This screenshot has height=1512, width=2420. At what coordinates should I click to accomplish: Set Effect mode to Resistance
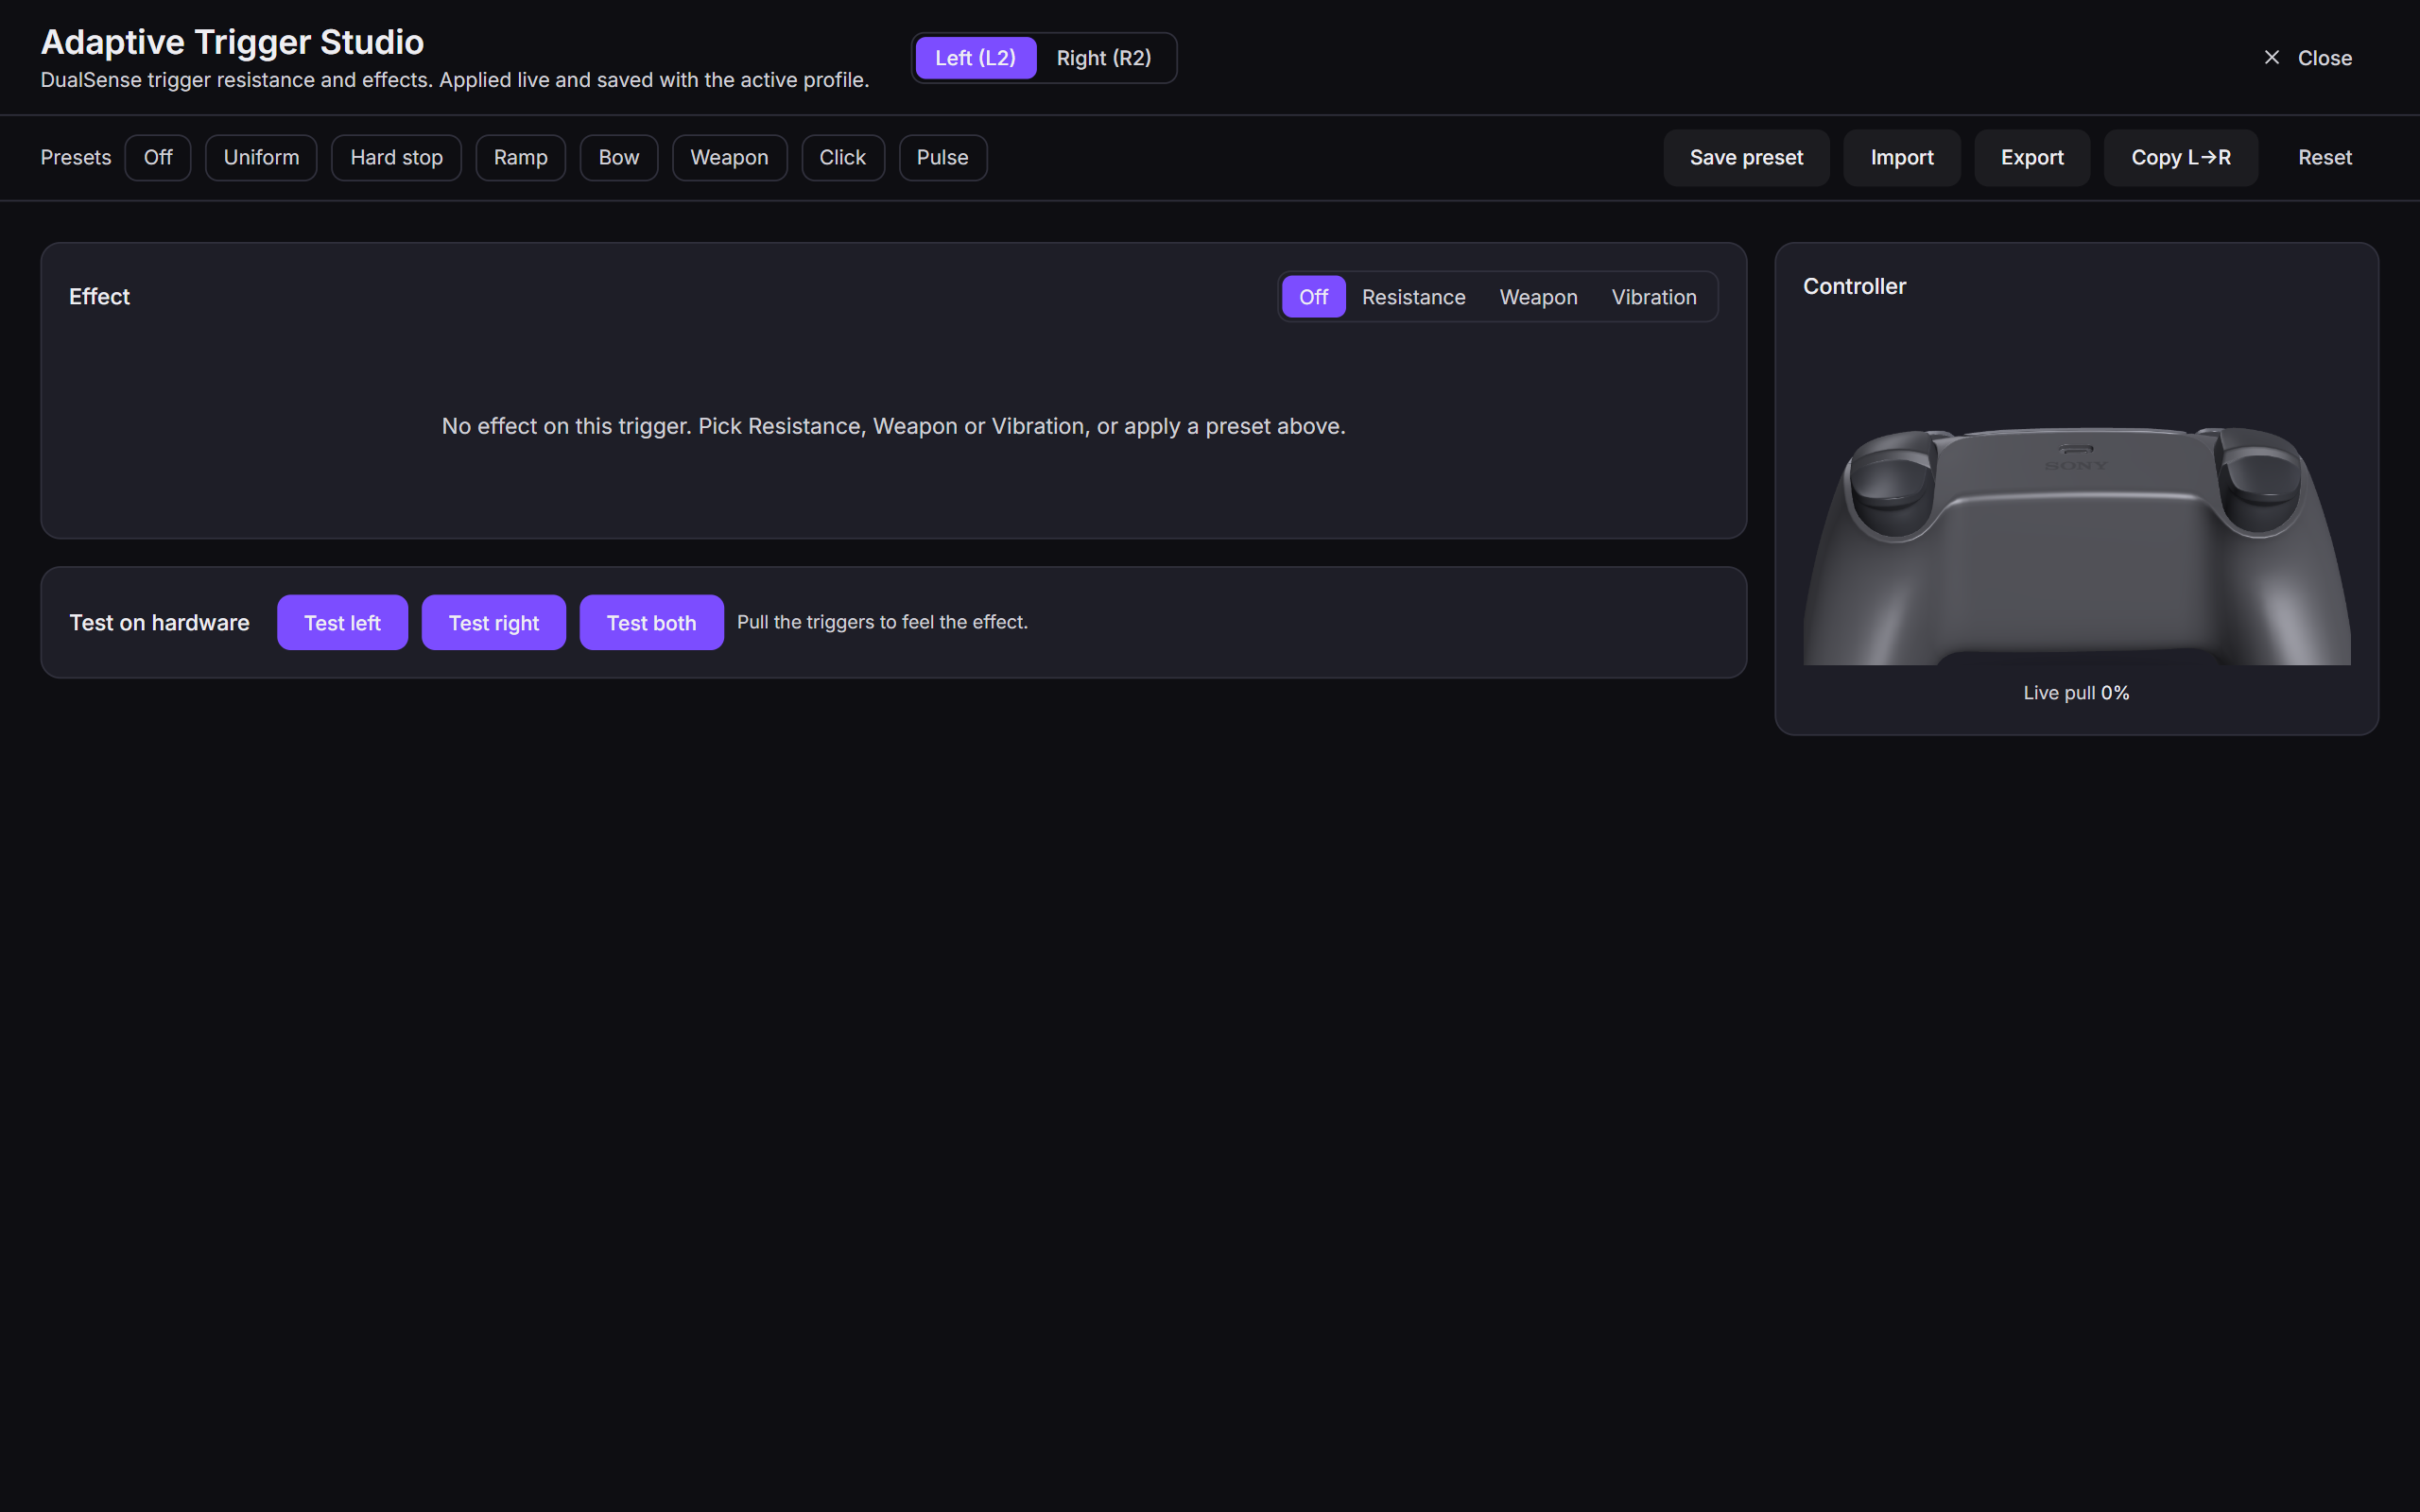[1414, 297]
